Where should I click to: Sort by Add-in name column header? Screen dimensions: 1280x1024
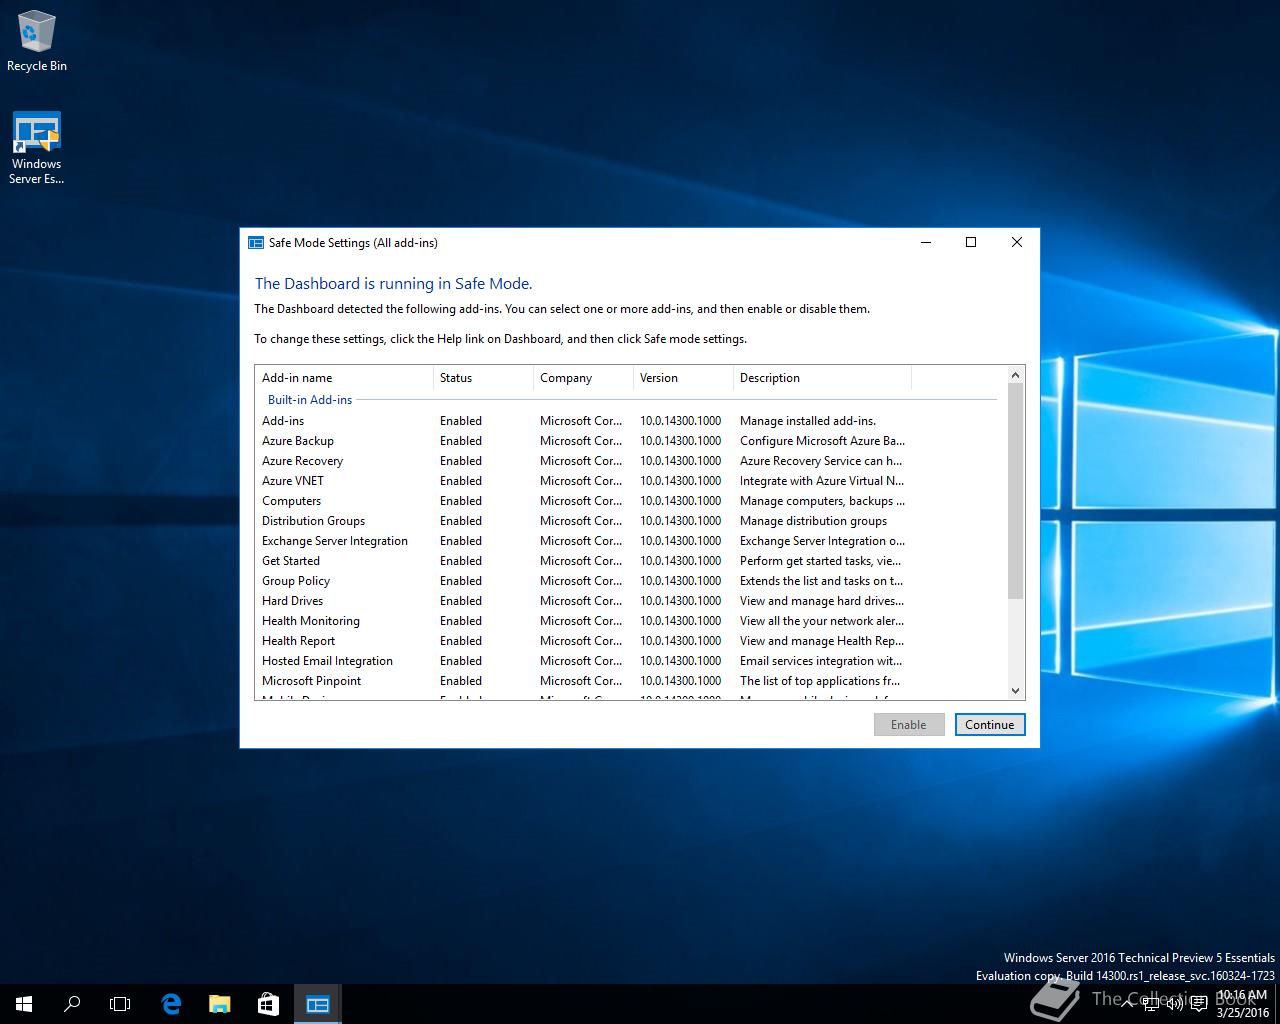coord(344,378)
